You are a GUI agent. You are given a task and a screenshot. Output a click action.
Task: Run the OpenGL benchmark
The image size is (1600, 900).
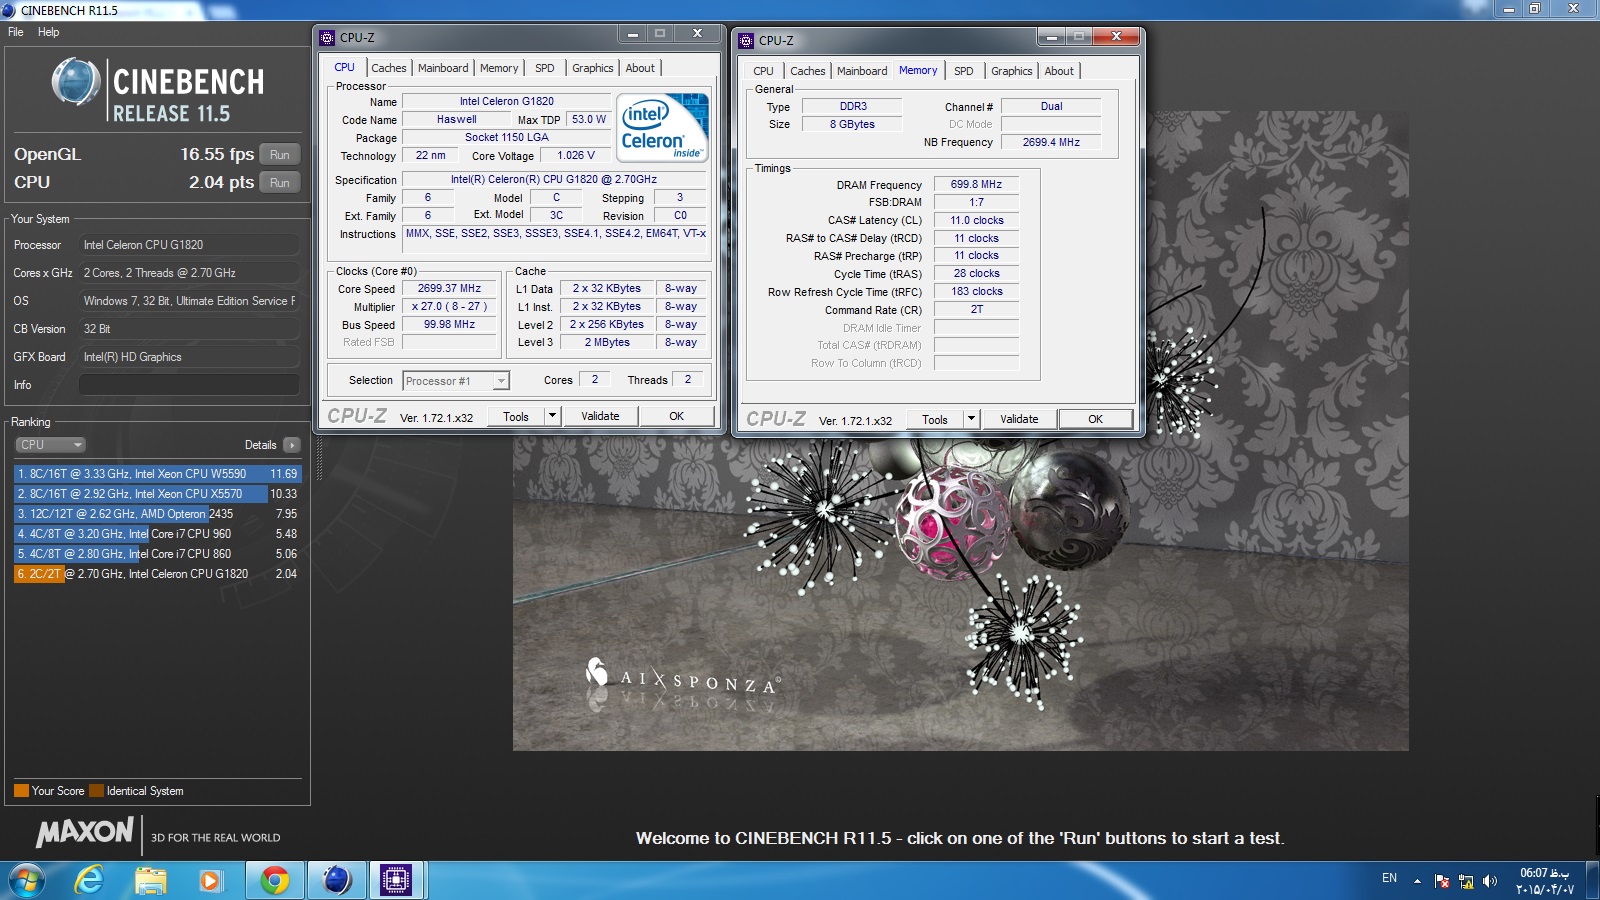tap(280, 155)
